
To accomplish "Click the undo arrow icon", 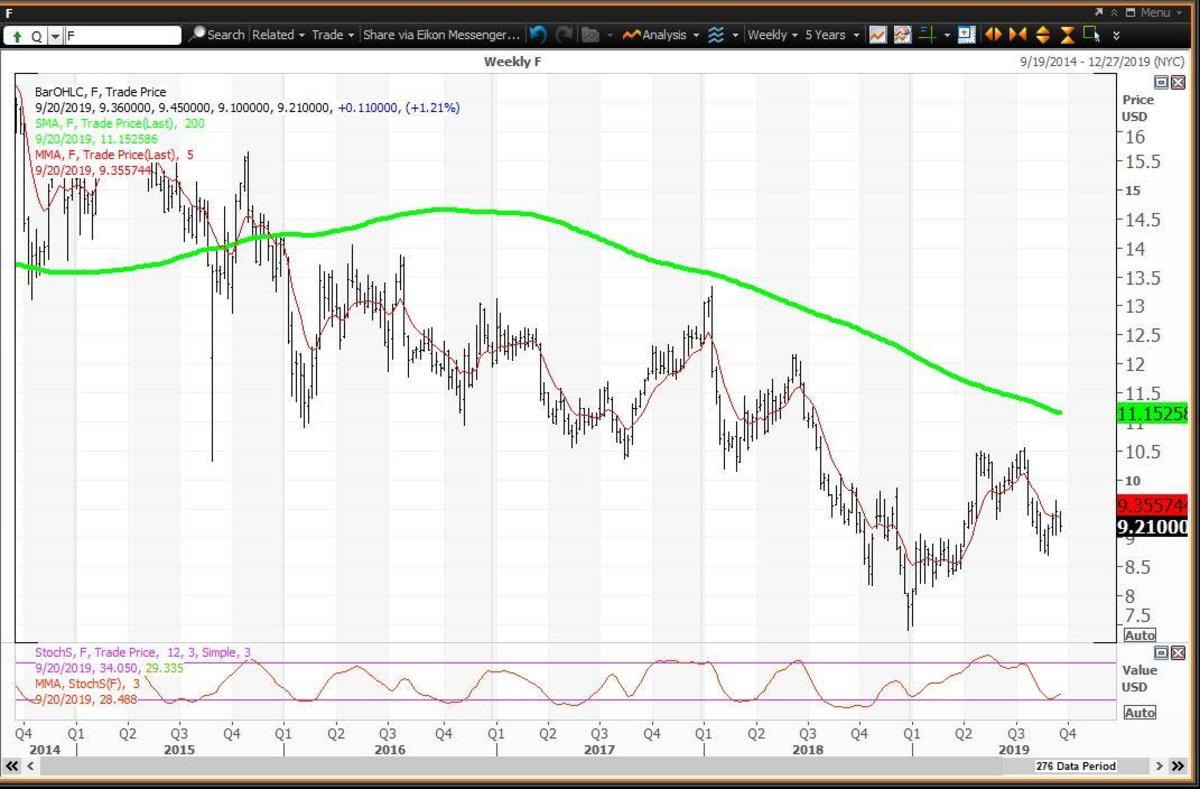I will 539,35.
